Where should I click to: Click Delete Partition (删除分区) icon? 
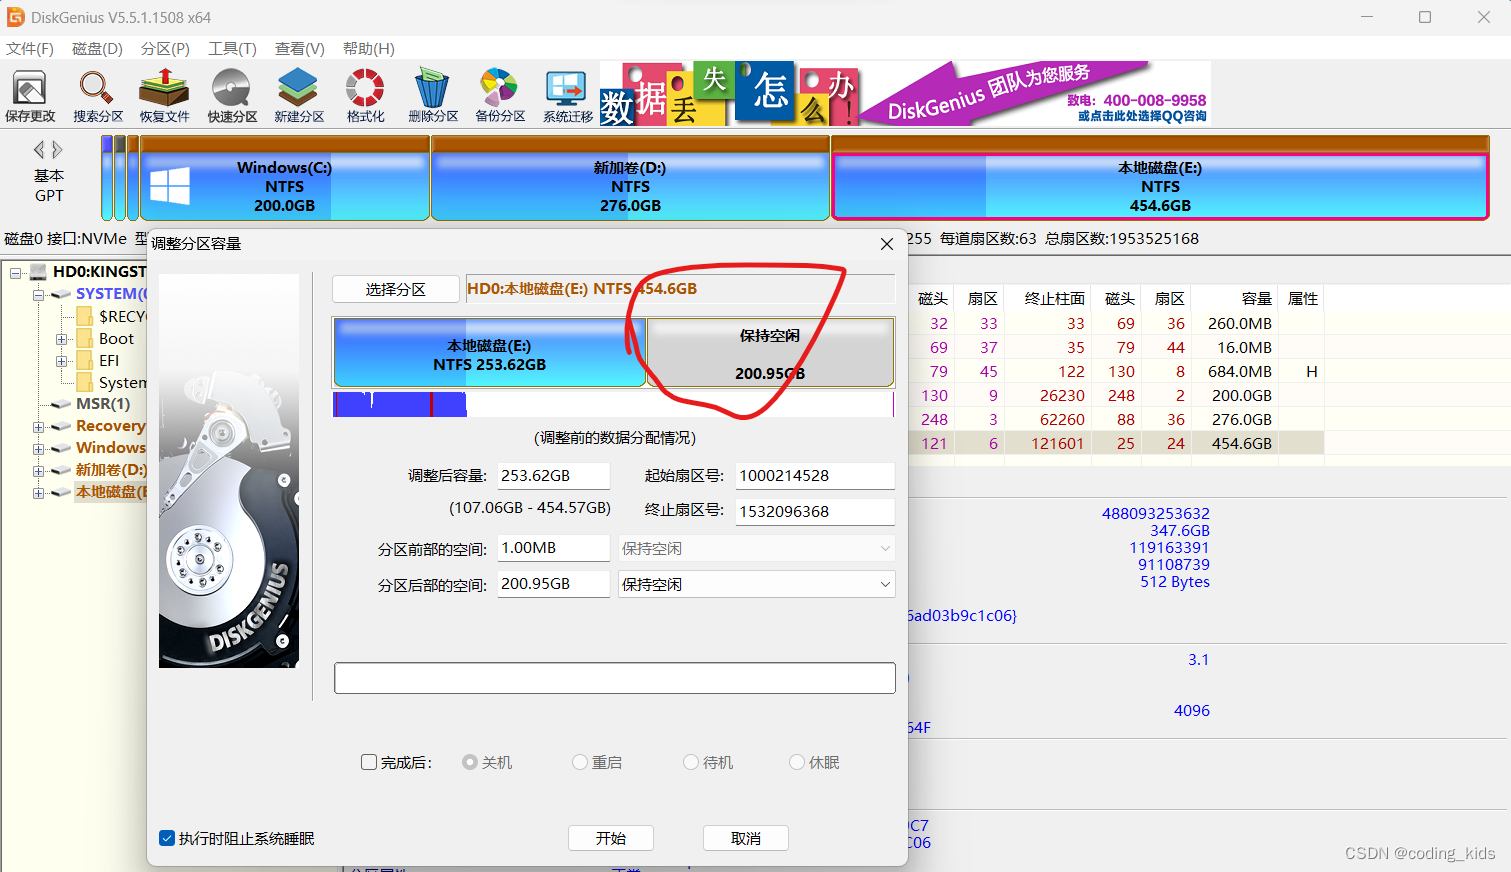432,96
